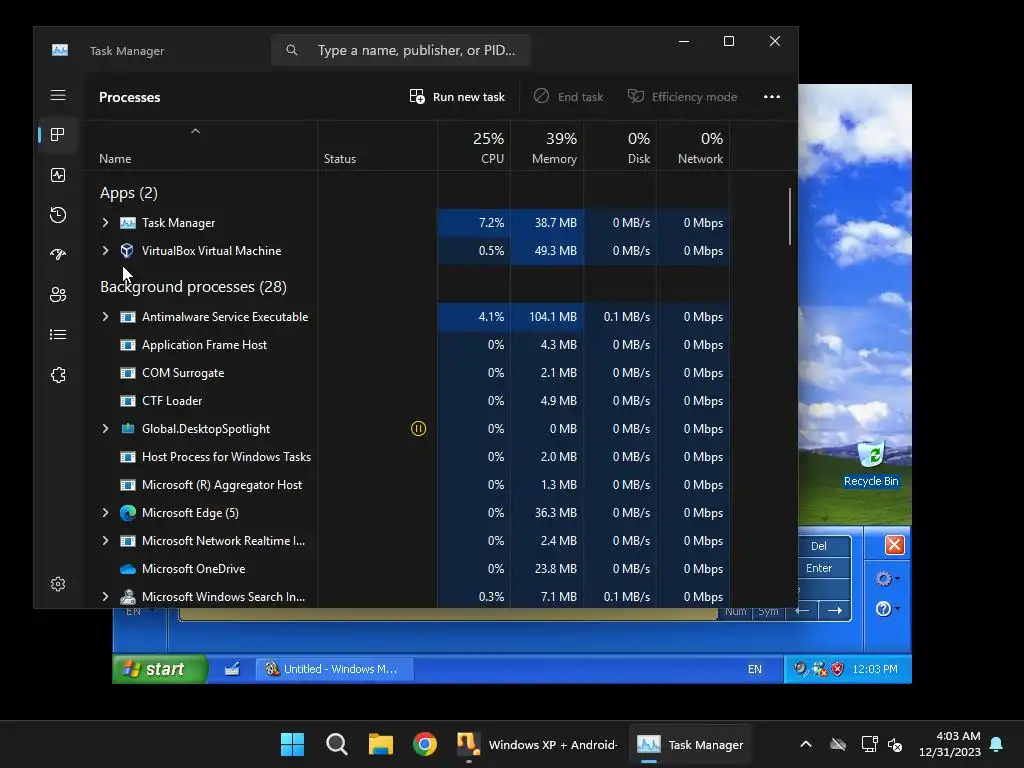
Task: Click the search magnifier icon in Task Manager
Action: pyautogui.click(x=292, y=50)
